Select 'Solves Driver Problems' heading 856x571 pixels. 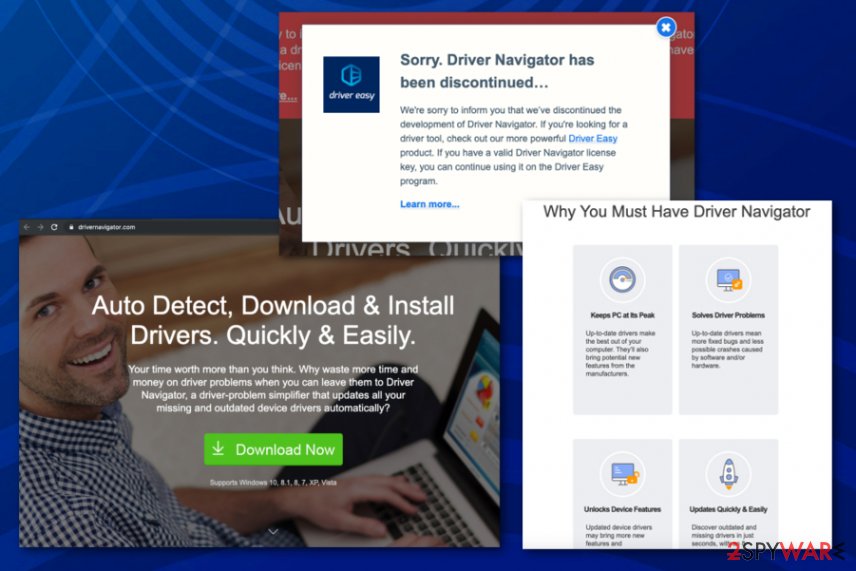[x=728, y=315]
